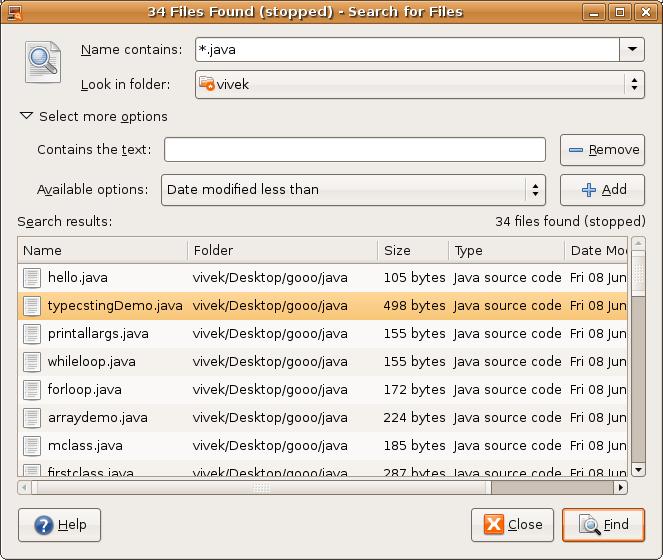The image size is (663, 560).
Task: Click the forloop.java file icon
Action: pos(32,390)
